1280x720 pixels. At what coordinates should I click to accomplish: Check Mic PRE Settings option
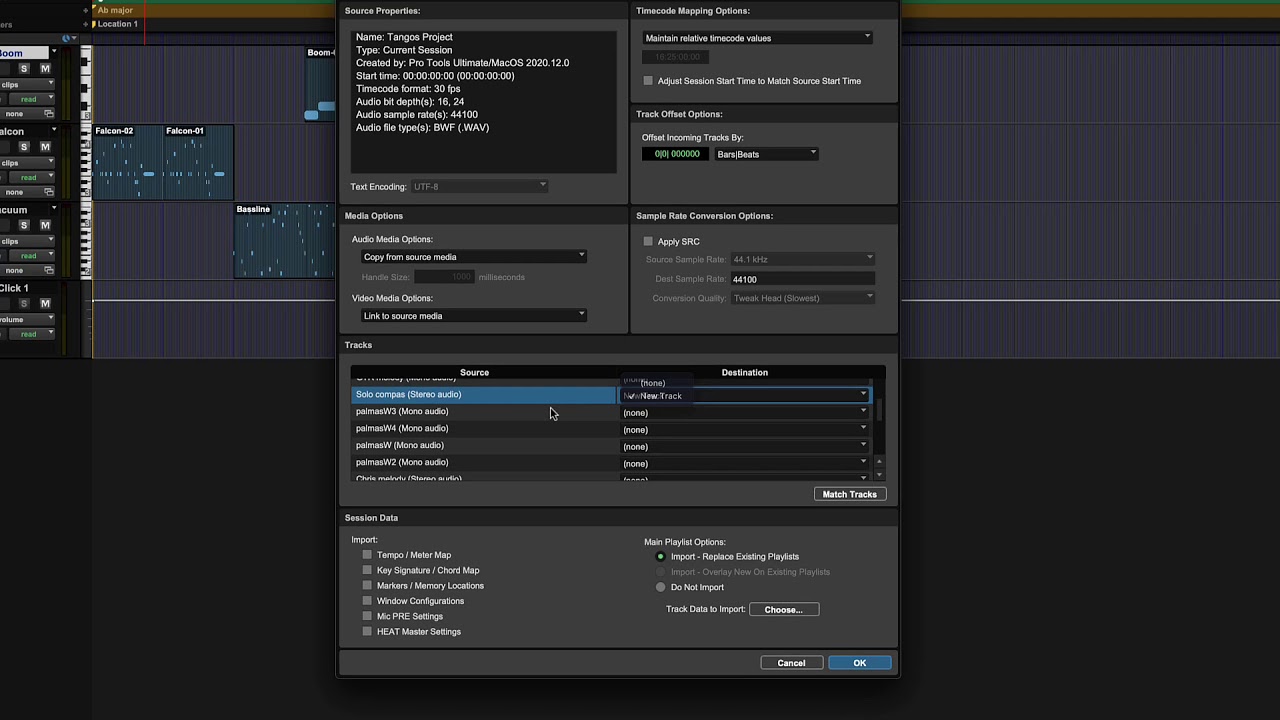tap(367, 616)
